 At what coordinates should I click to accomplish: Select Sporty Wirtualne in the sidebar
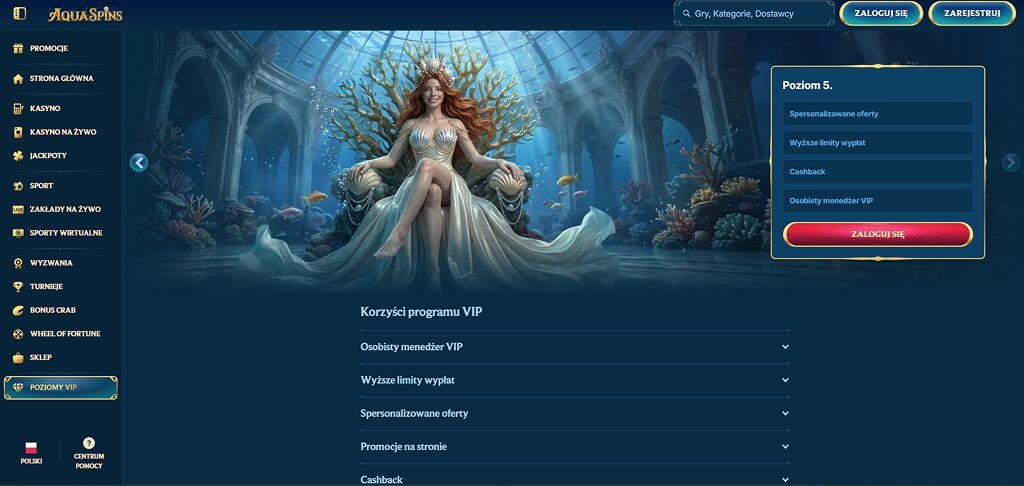(x=66, y=233)
